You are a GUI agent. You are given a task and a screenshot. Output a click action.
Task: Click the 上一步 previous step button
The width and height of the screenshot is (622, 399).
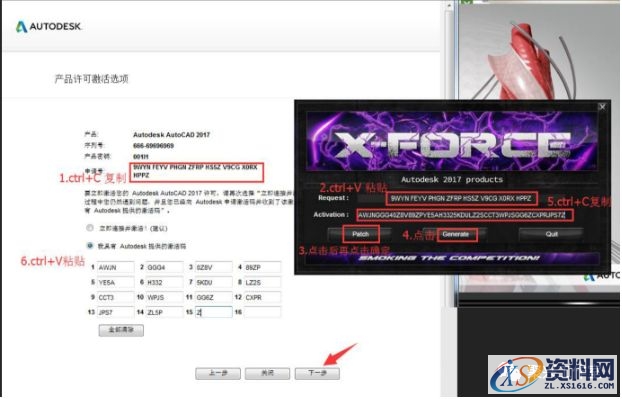point(218,373)
